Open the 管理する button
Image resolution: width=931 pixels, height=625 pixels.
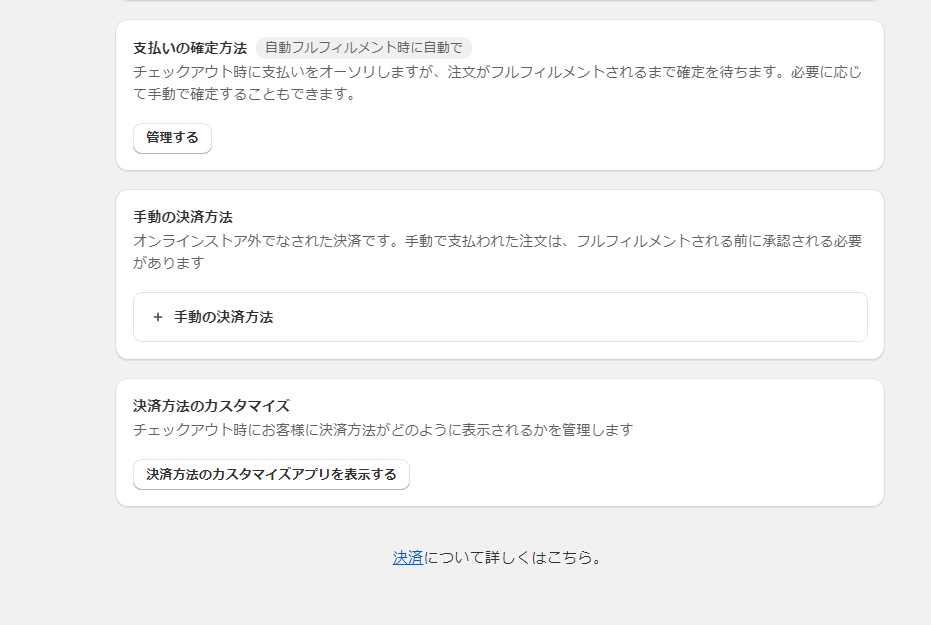tap(171, 138)
